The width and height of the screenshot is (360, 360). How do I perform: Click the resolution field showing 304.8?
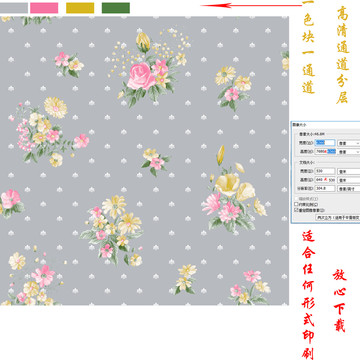325,188
